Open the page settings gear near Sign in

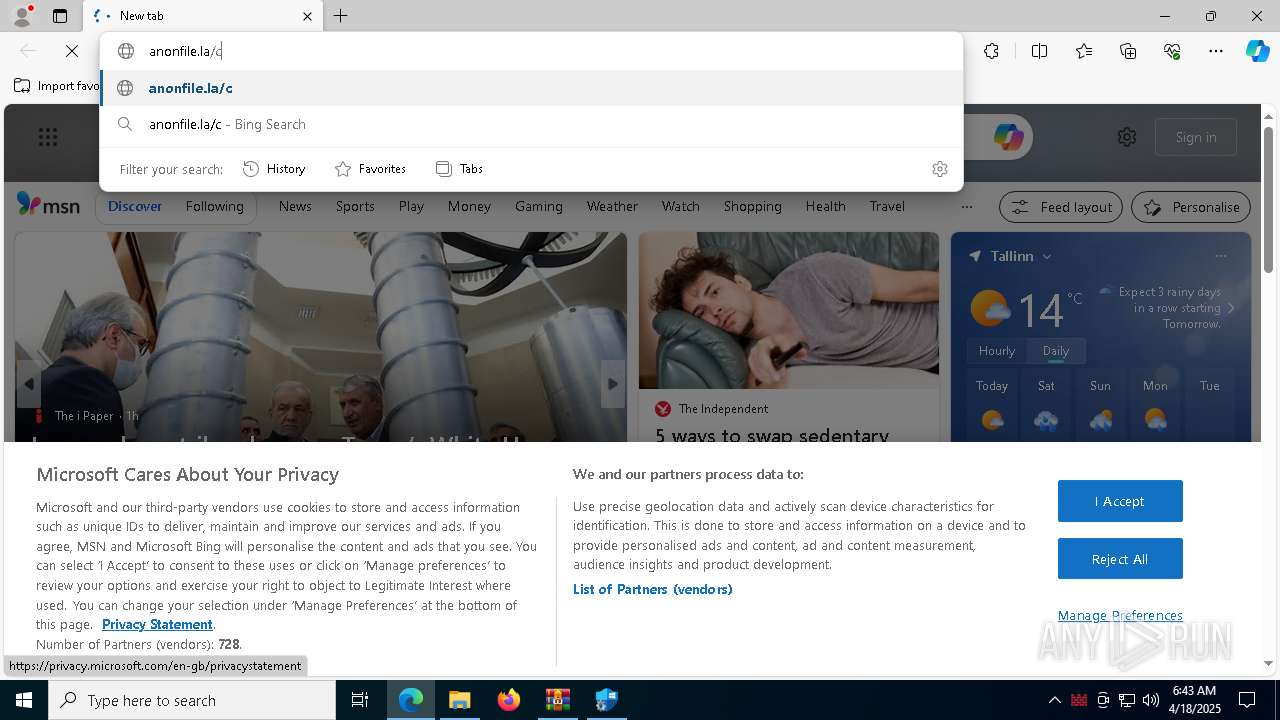point(1127,137)
